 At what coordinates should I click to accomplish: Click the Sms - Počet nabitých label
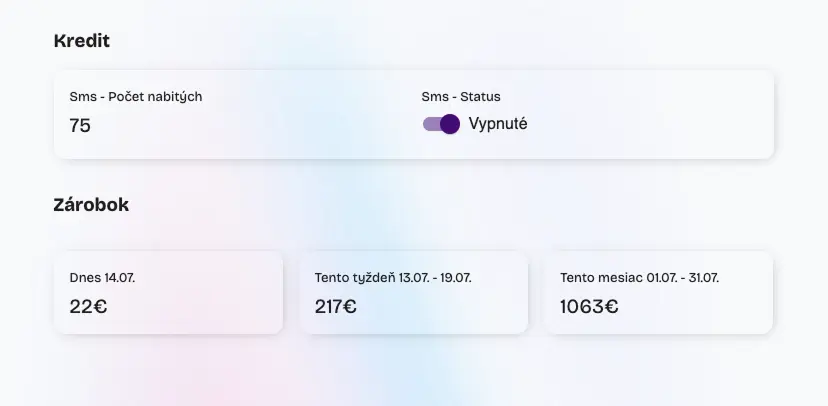[x=136, y=97]
